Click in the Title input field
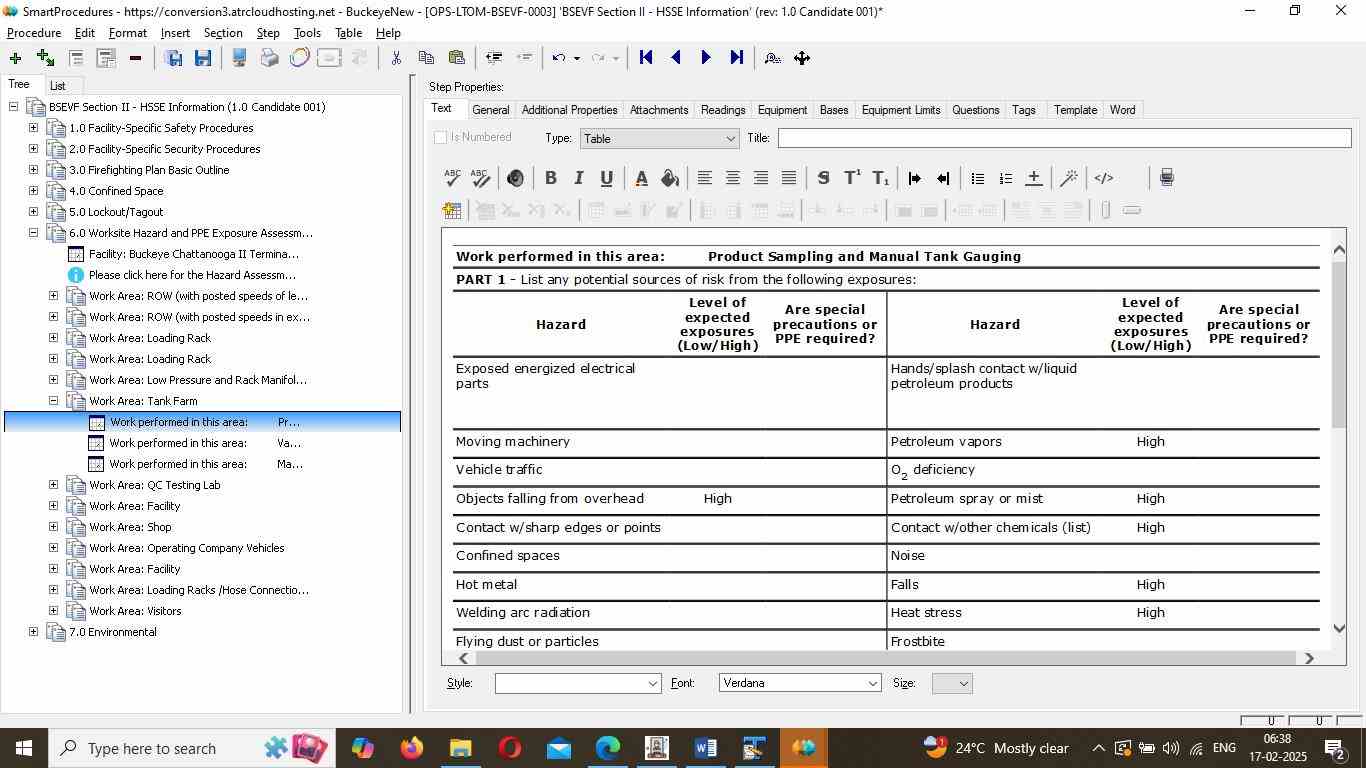The width and height of the screenshot is (1366, 768). pyautogui.click(x=1064, y=138)
